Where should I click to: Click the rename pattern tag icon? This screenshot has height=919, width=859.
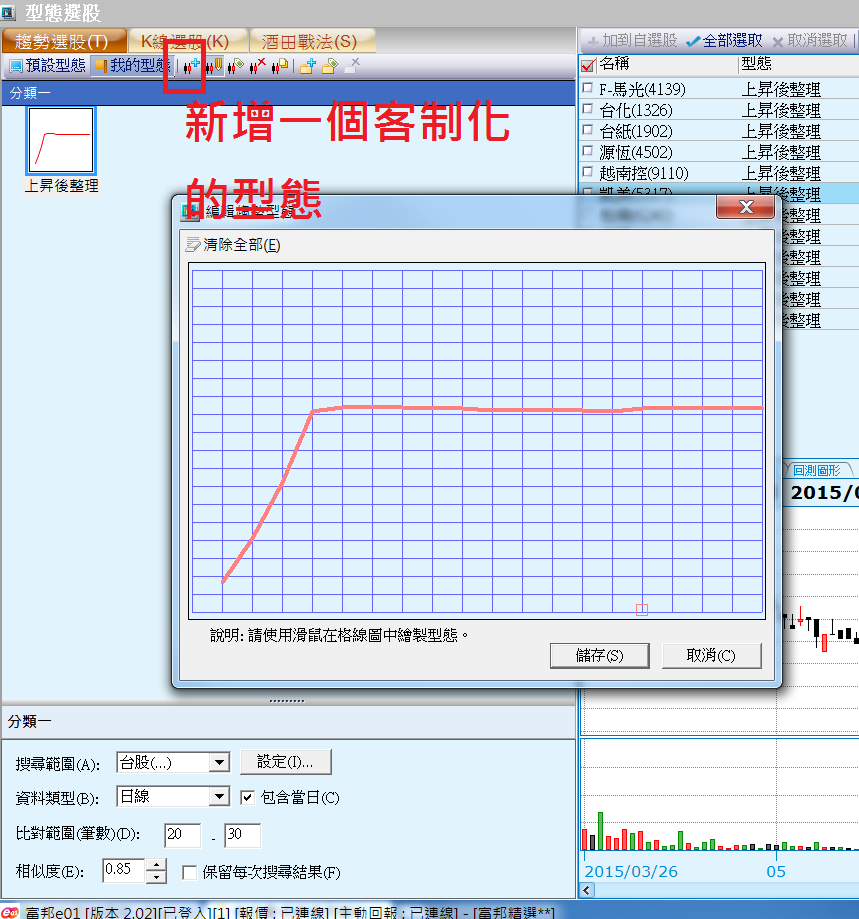pos(236,67)
